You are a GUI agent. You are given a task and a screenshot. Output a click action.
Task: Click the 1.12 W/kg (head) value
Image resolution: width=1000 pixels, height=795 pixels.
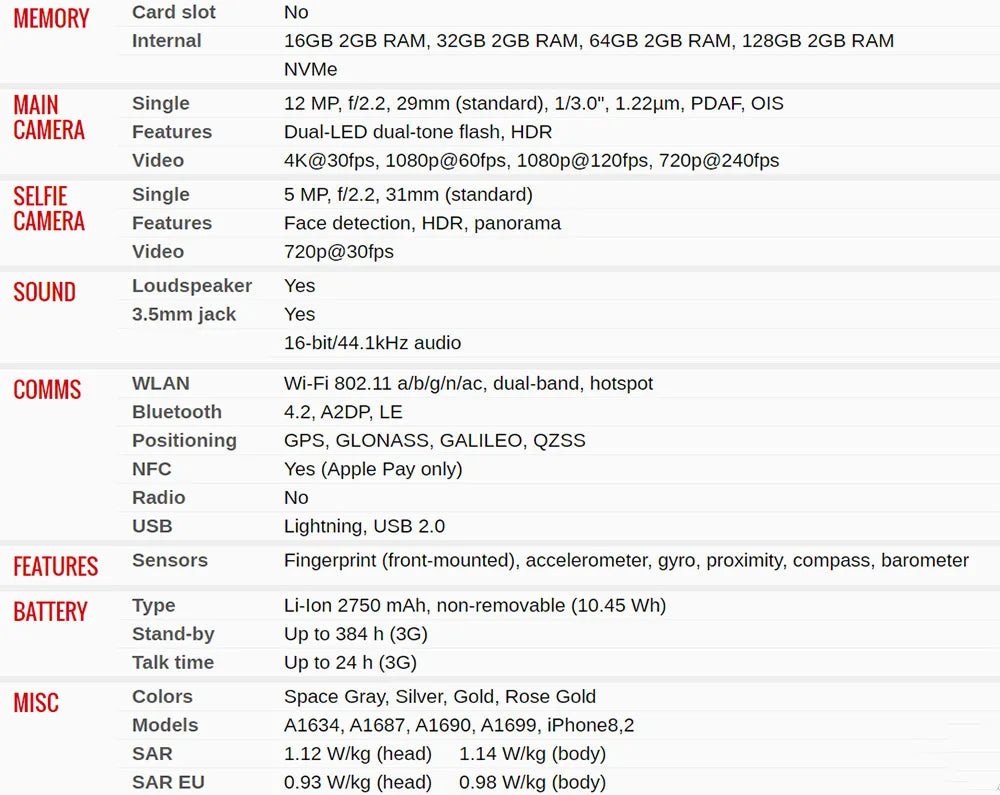pyautogui.click(x=358, y=754)
